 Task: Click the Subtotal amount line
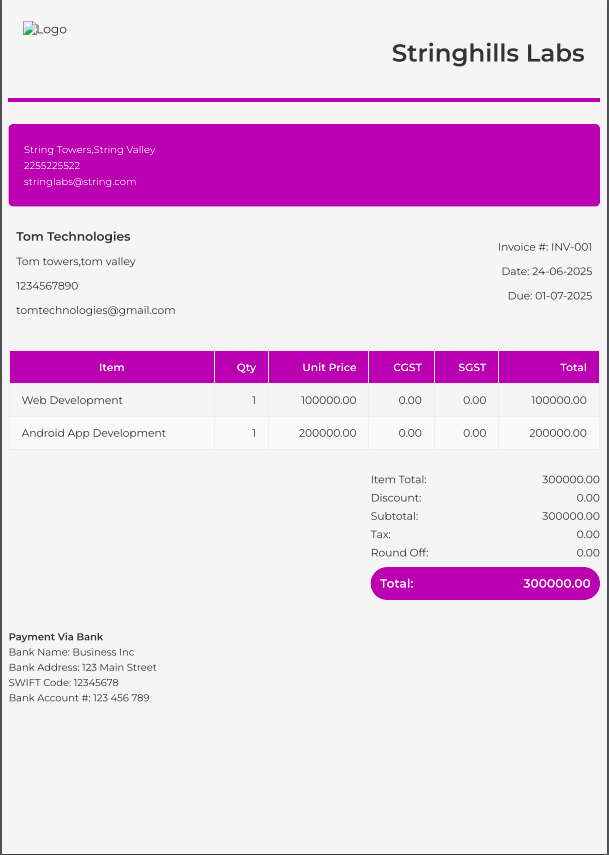[485, 516]
